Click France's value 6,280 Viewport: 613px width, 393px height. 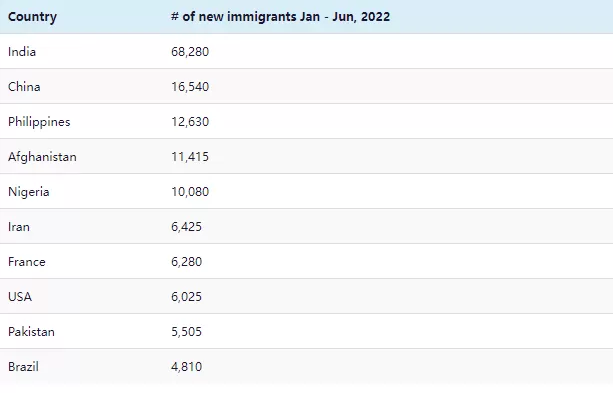[186, 262]
